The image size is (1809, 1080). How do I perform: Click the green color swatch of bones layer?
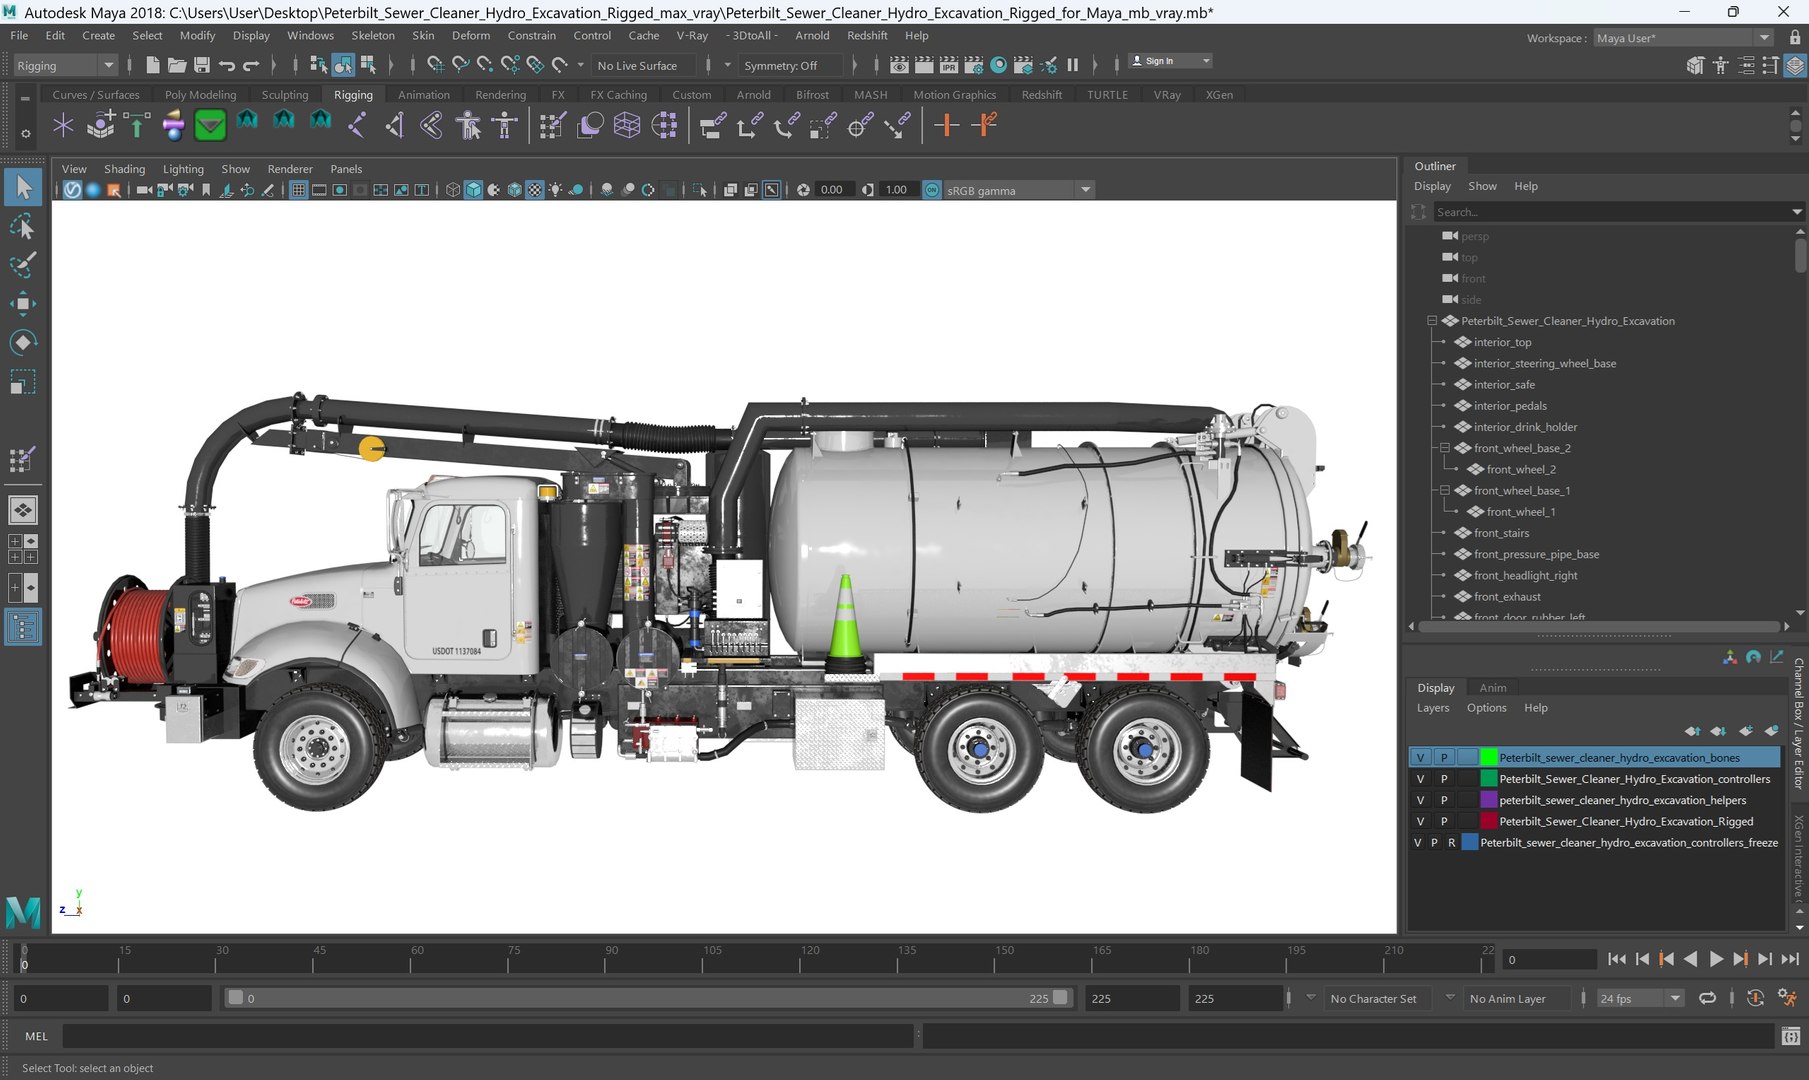pyautogui.click(x=1489, y=757)
